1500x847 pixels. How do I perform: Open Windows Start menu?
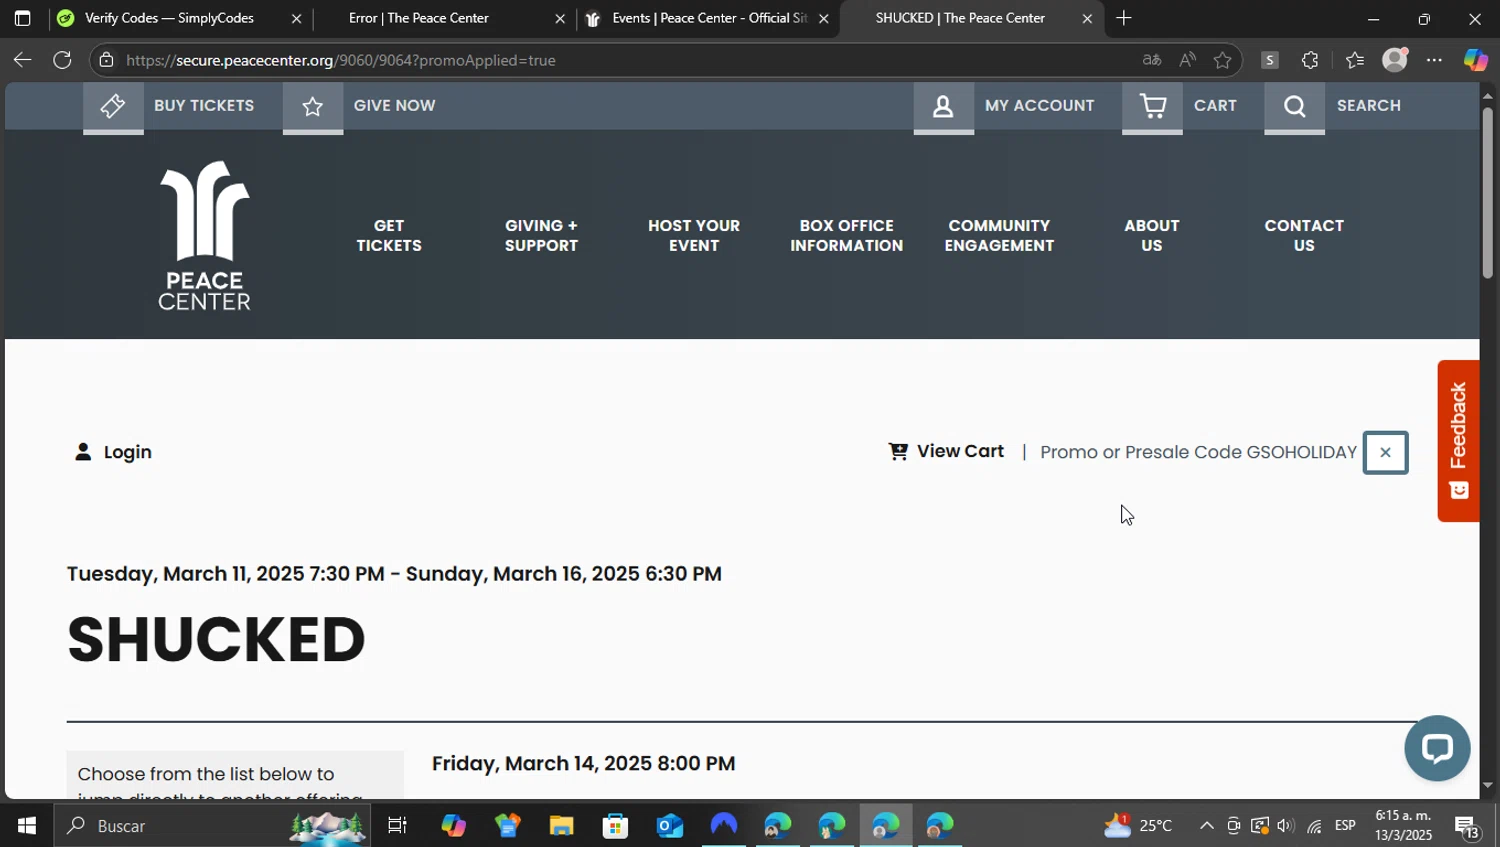tap(26, 826)
